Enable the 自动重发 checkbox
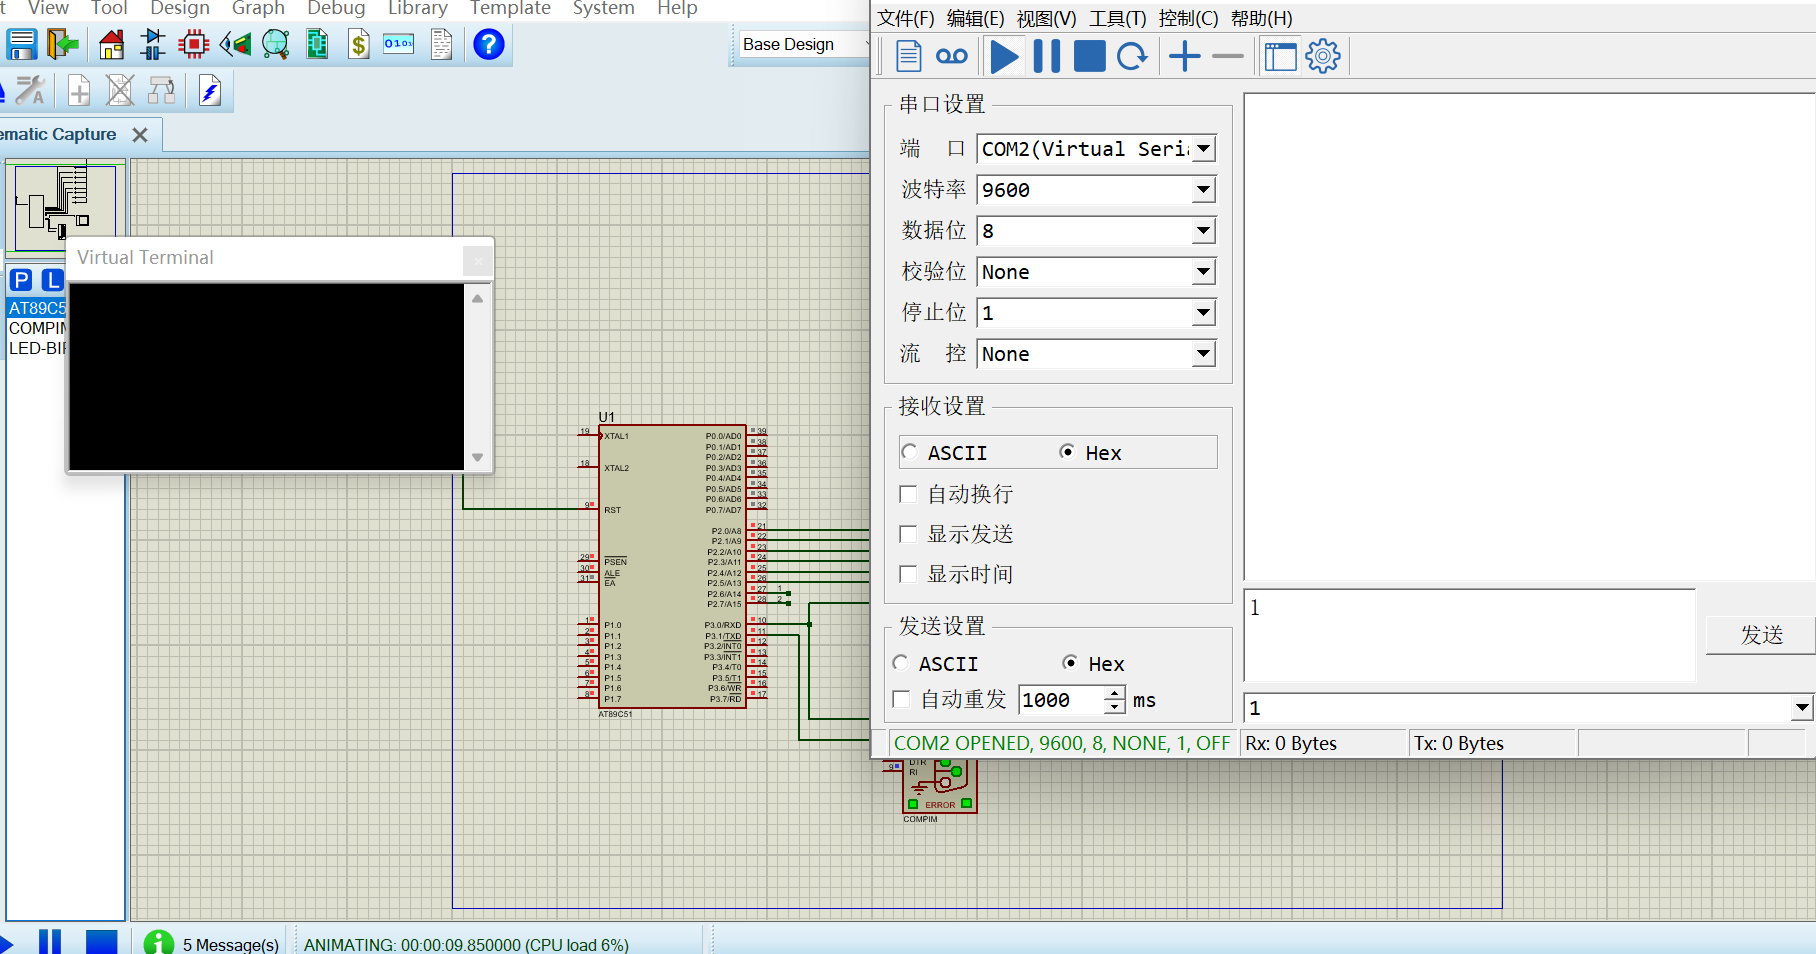1816x954 pixels. coord(901,700)
